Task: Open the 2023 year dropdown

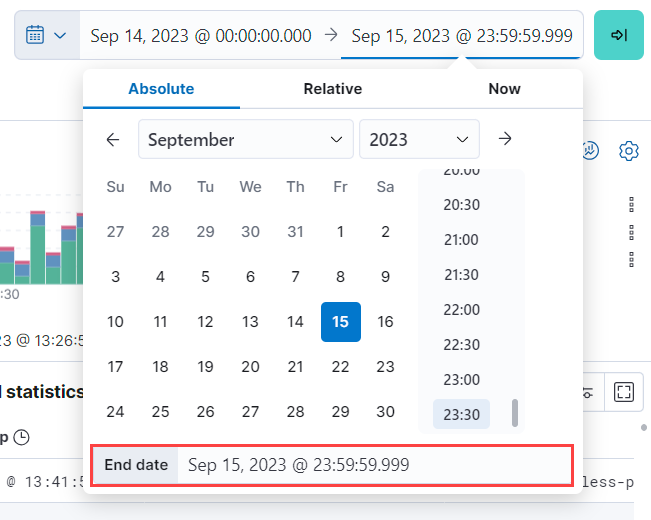Action: click(x=419, y=139)
